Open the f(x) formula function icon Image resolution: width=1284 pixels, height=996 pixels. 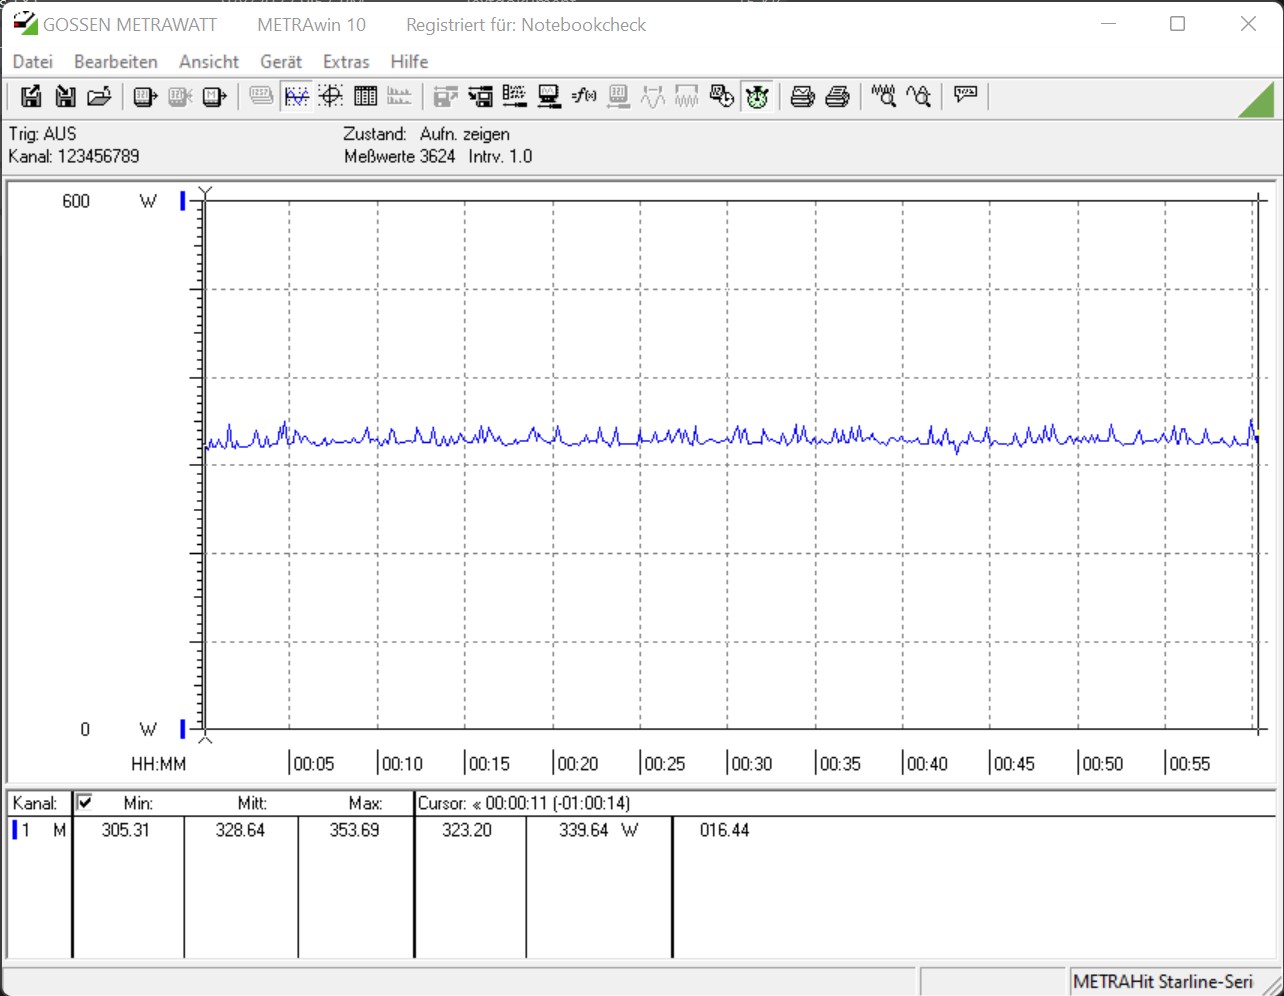pyautogui.click(x=584, y=96)
